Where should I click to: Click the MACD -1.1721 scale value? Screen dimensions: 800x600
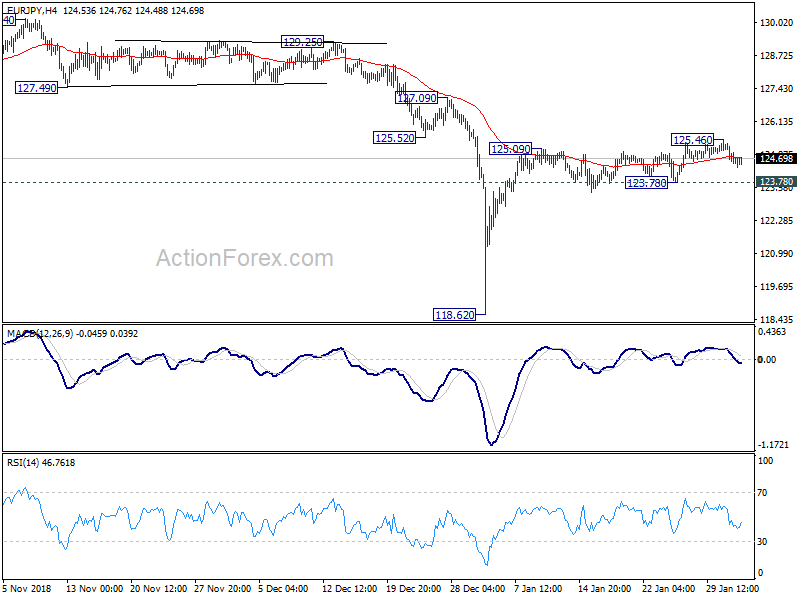tap(773, 445)
